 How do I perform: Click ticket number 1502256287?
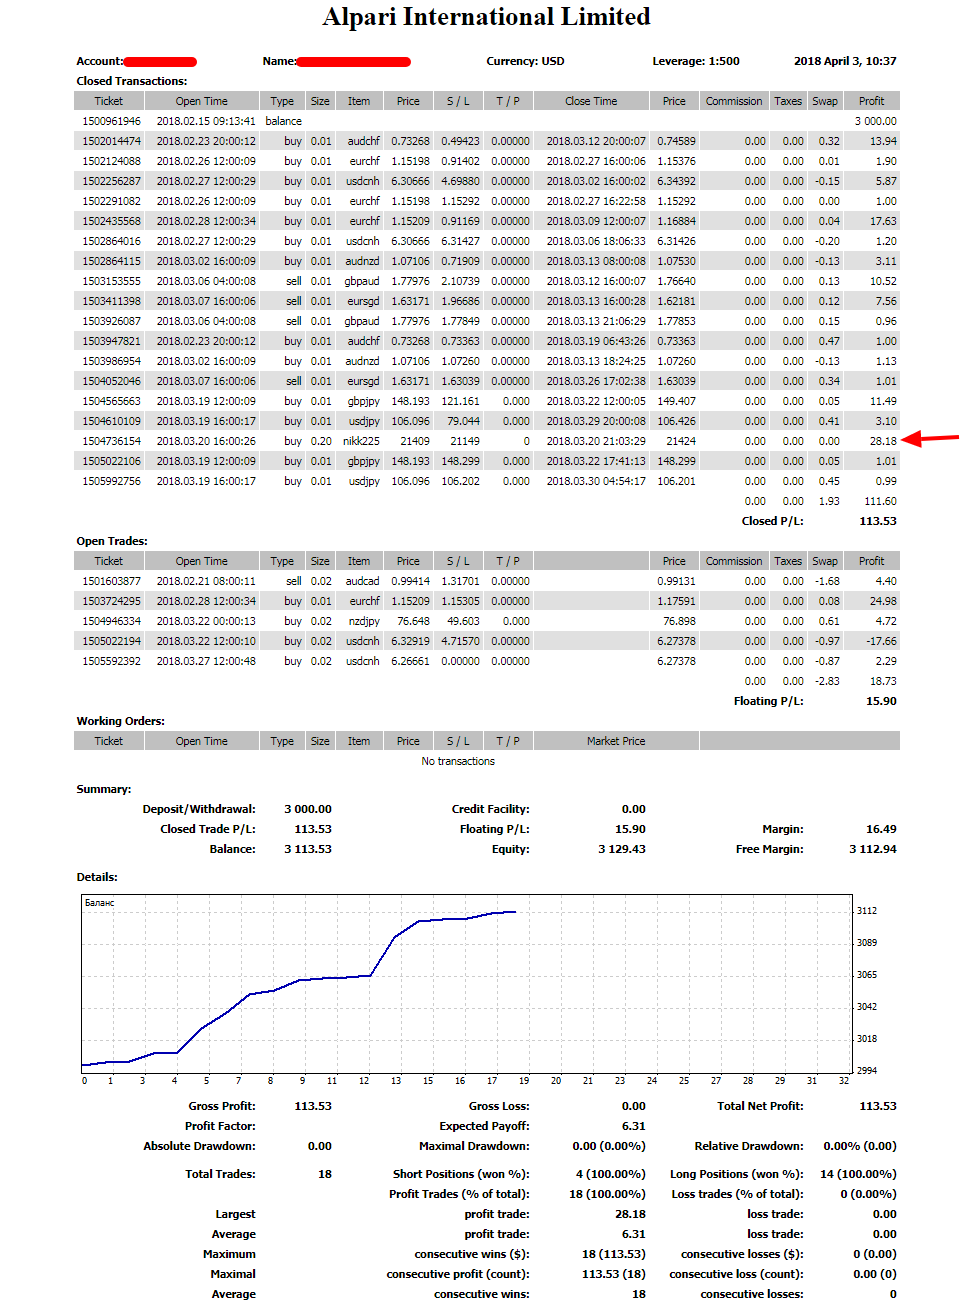click(112, 181)
